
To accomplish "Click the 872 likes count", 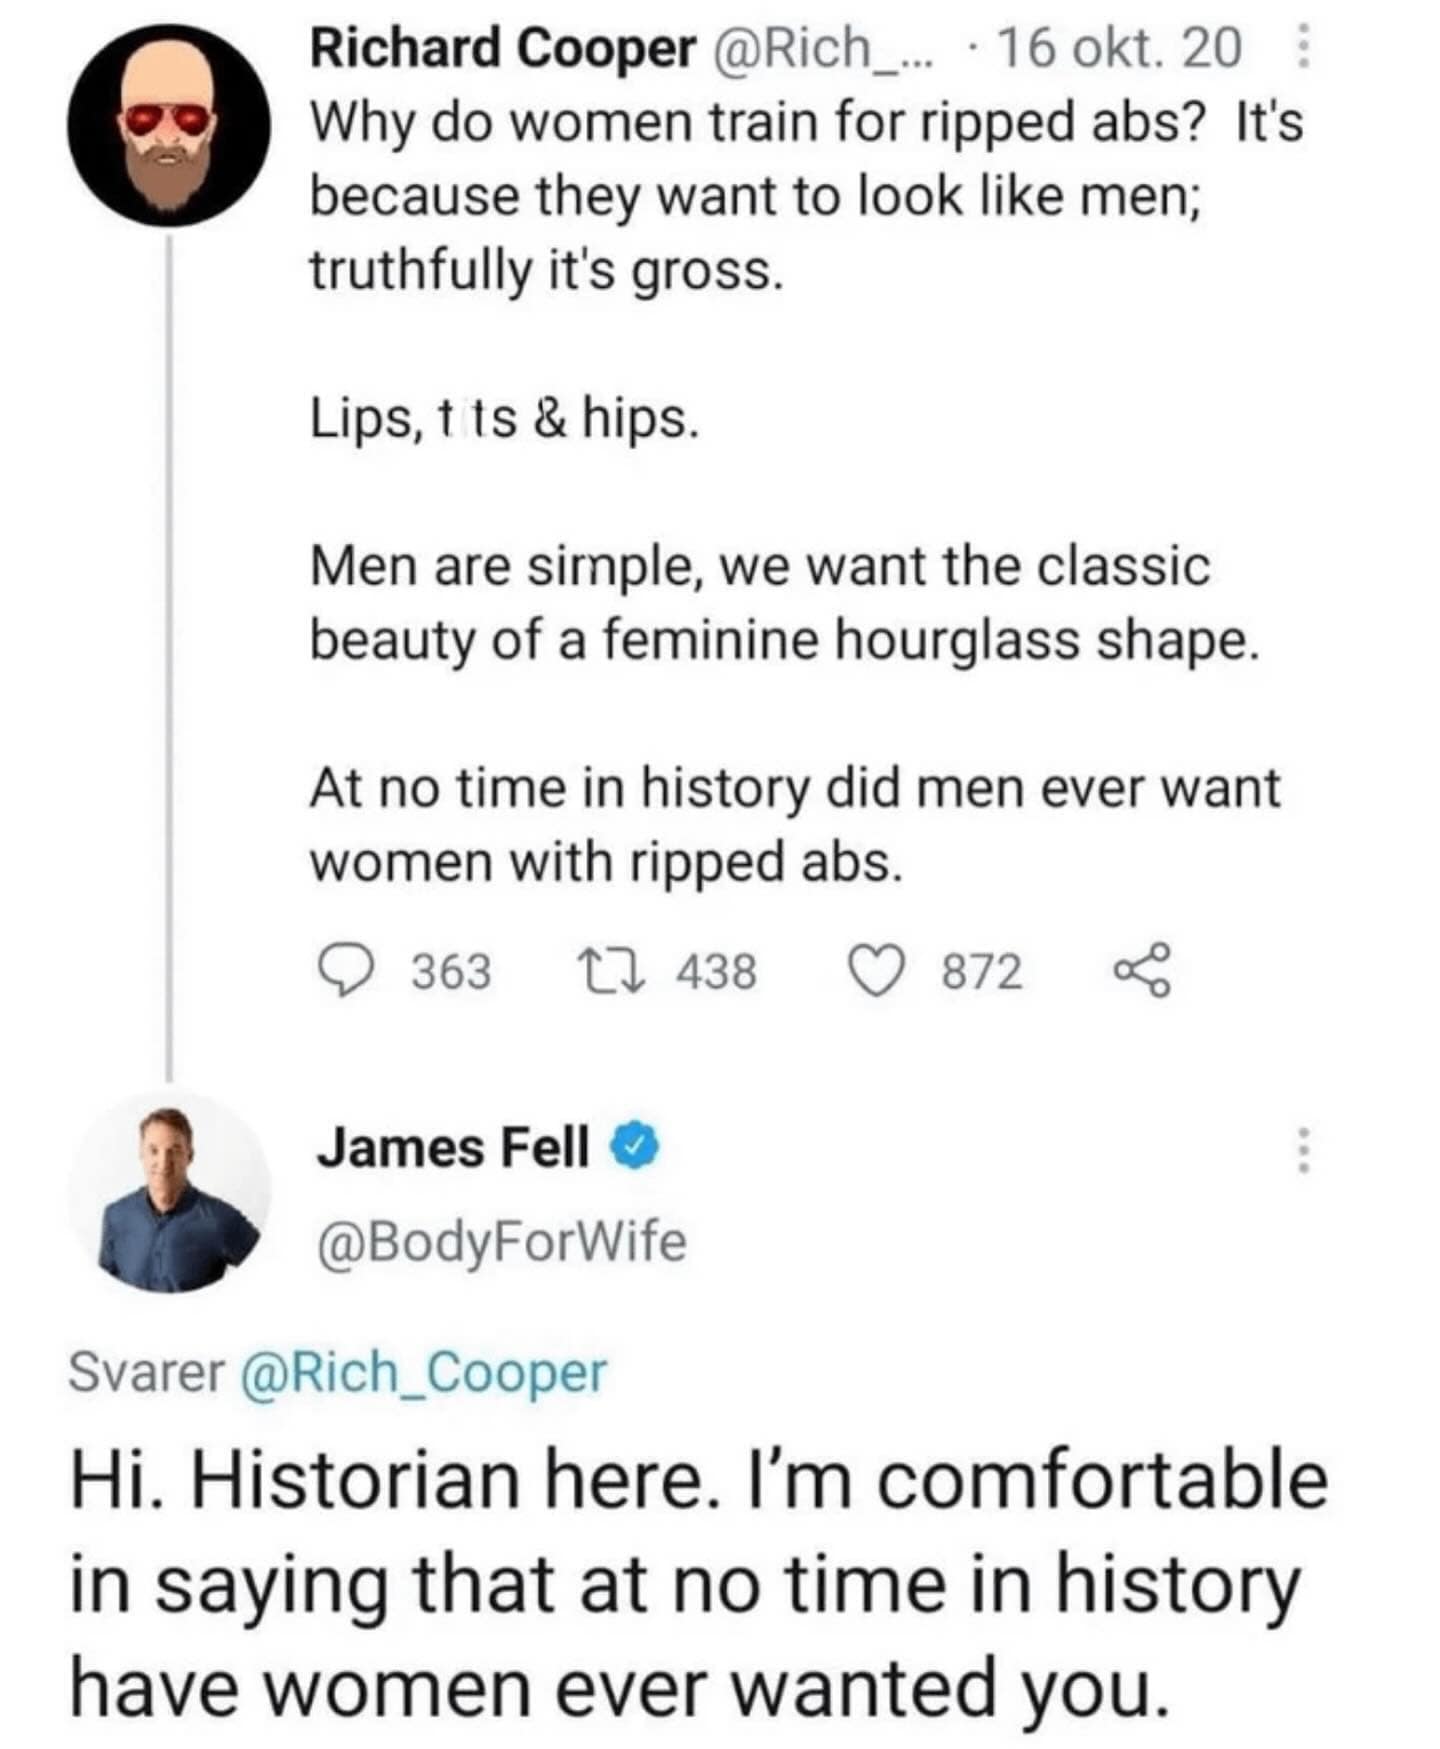I will click(982, 971).
